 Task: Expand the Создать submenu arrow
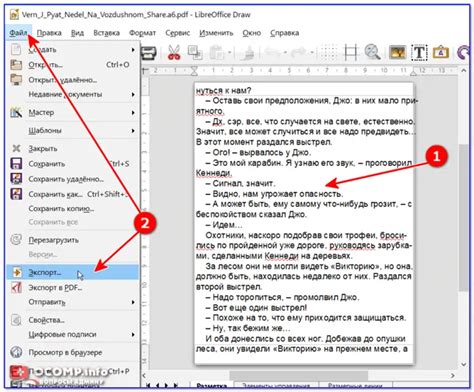point(133,50)
